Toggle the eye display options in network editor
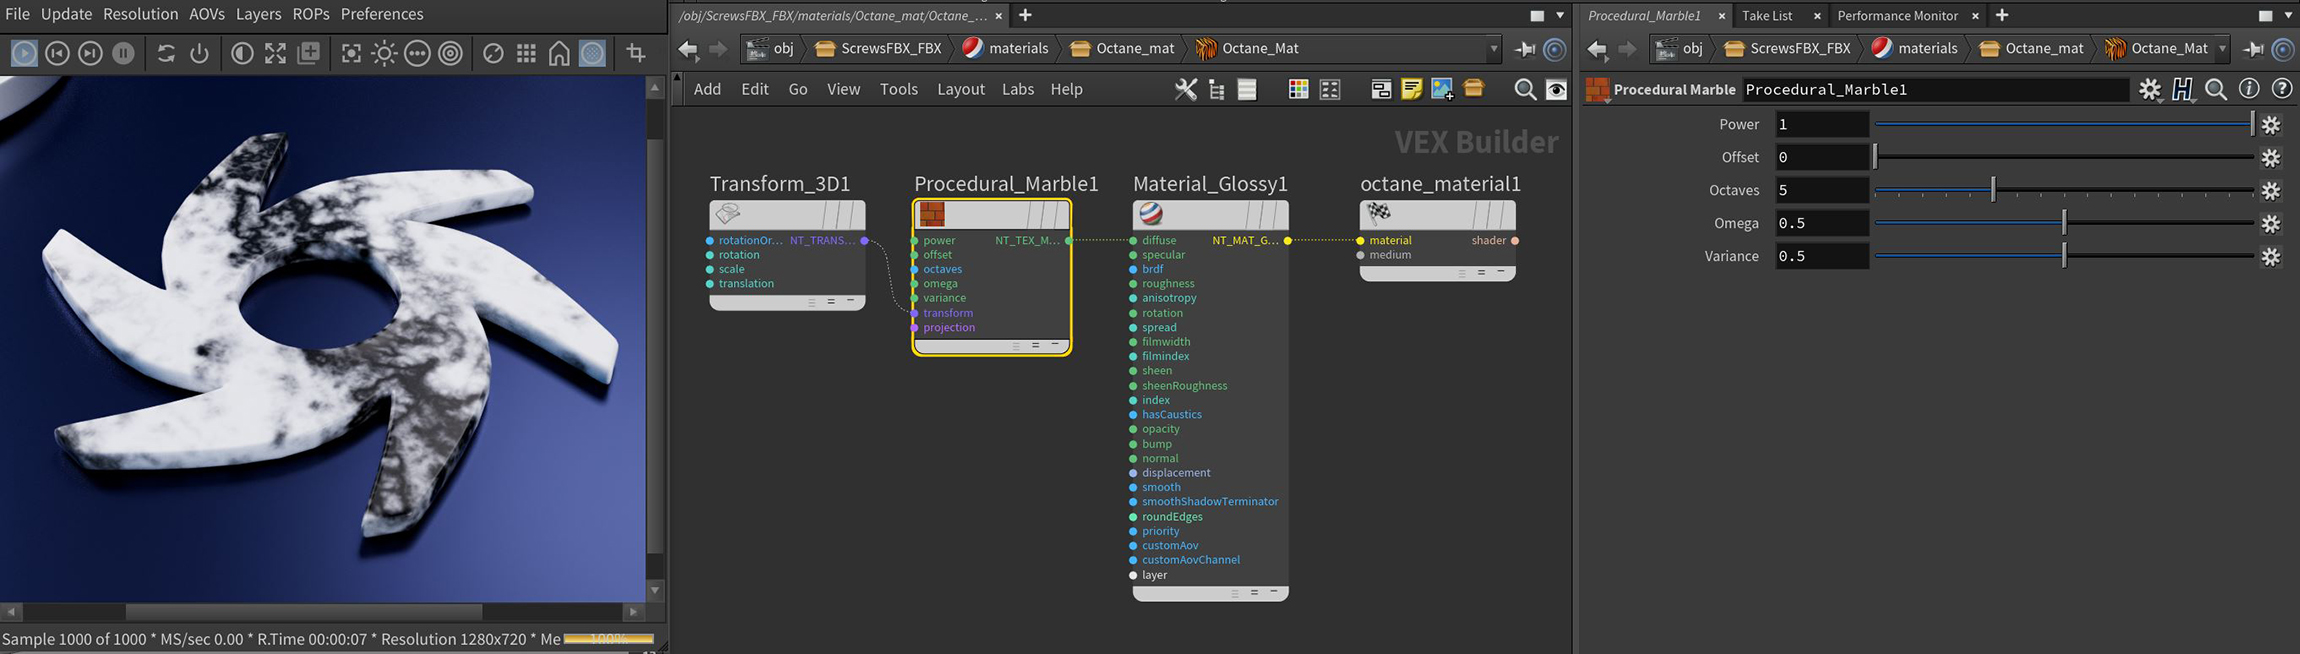 pos(1557,89)
